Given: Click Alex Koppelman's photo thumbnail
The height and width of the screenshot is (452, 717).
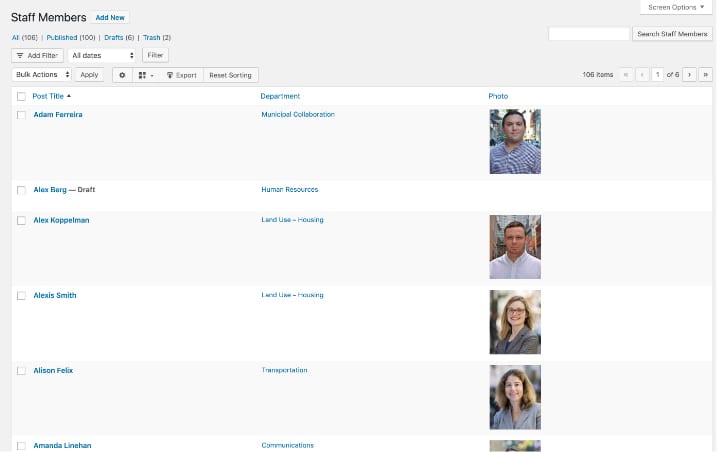Looking at the screenshot, I should click(515, 247).
